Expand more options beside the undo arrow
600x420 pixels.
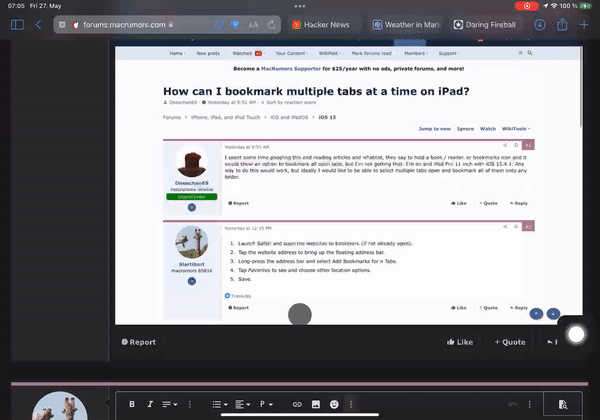(530, 404)
